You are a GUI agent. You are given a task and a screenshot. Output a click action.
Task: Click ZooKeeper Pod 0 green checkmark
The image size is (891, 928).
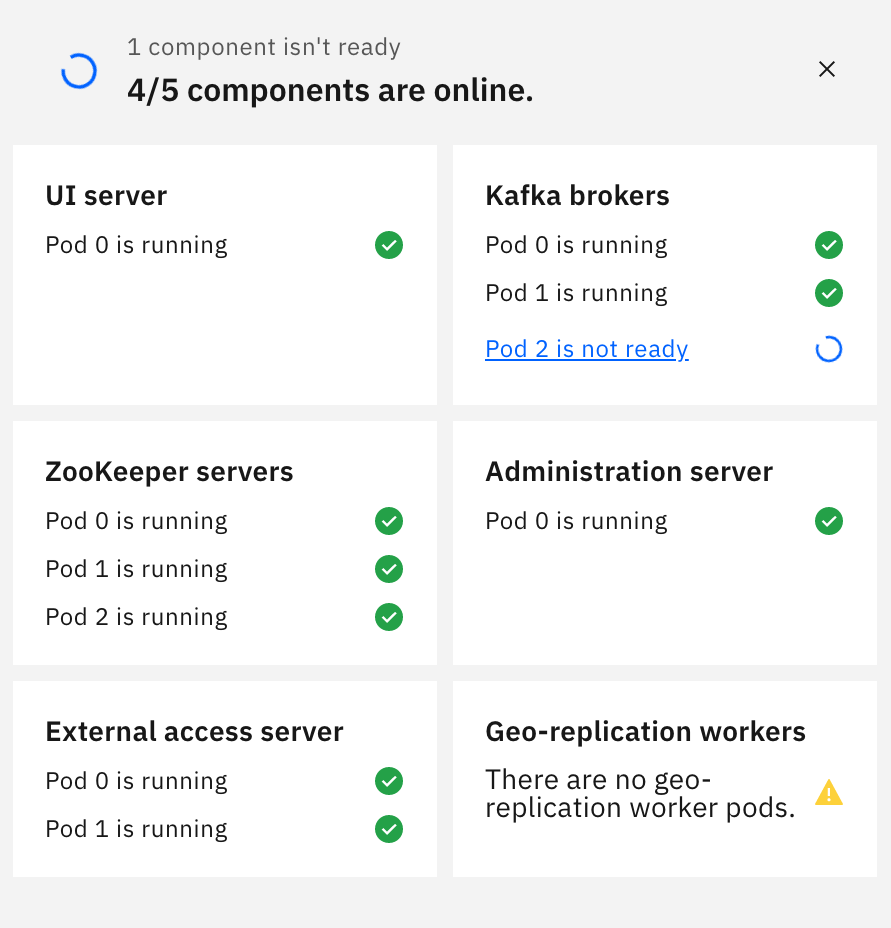point(389,521)
